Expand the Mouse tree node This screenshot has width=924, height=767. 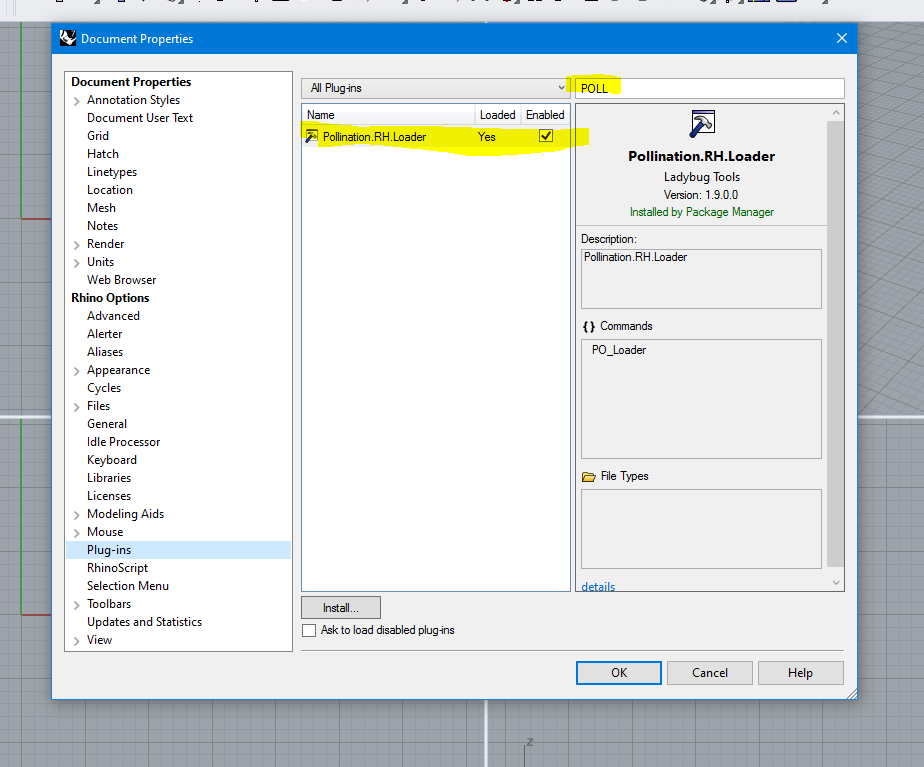[x=77, y=533]
